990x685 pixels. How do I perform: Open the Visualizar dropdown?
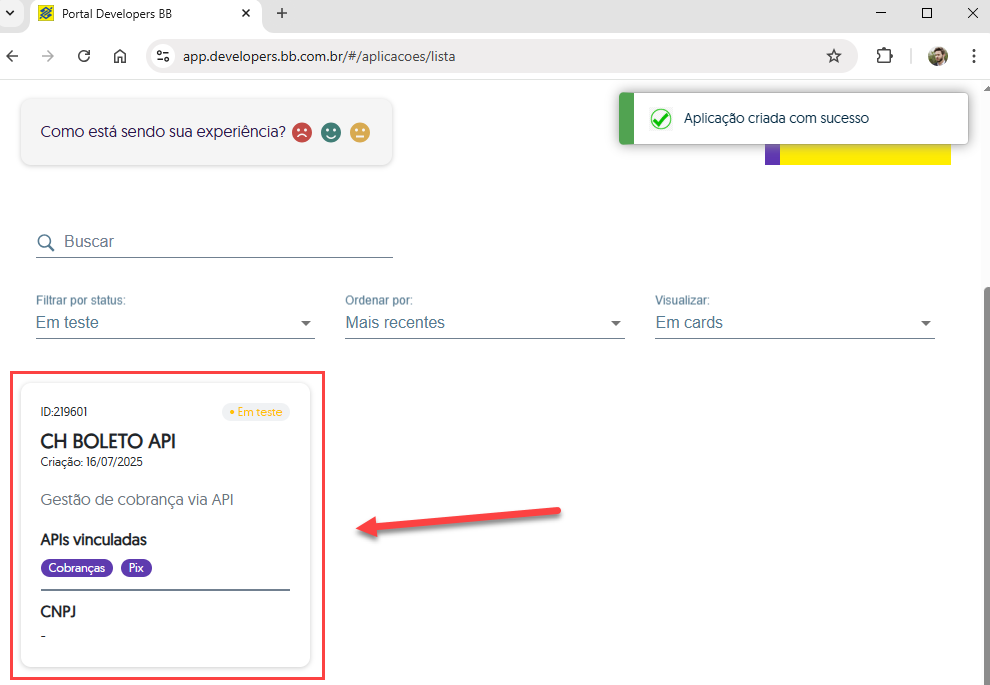tap(794, 323)
